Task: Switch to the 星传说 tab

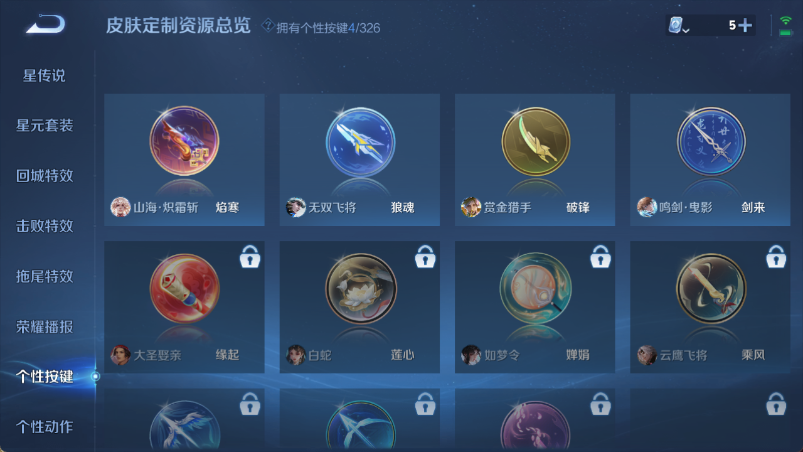Action: [x=44, y=76]
